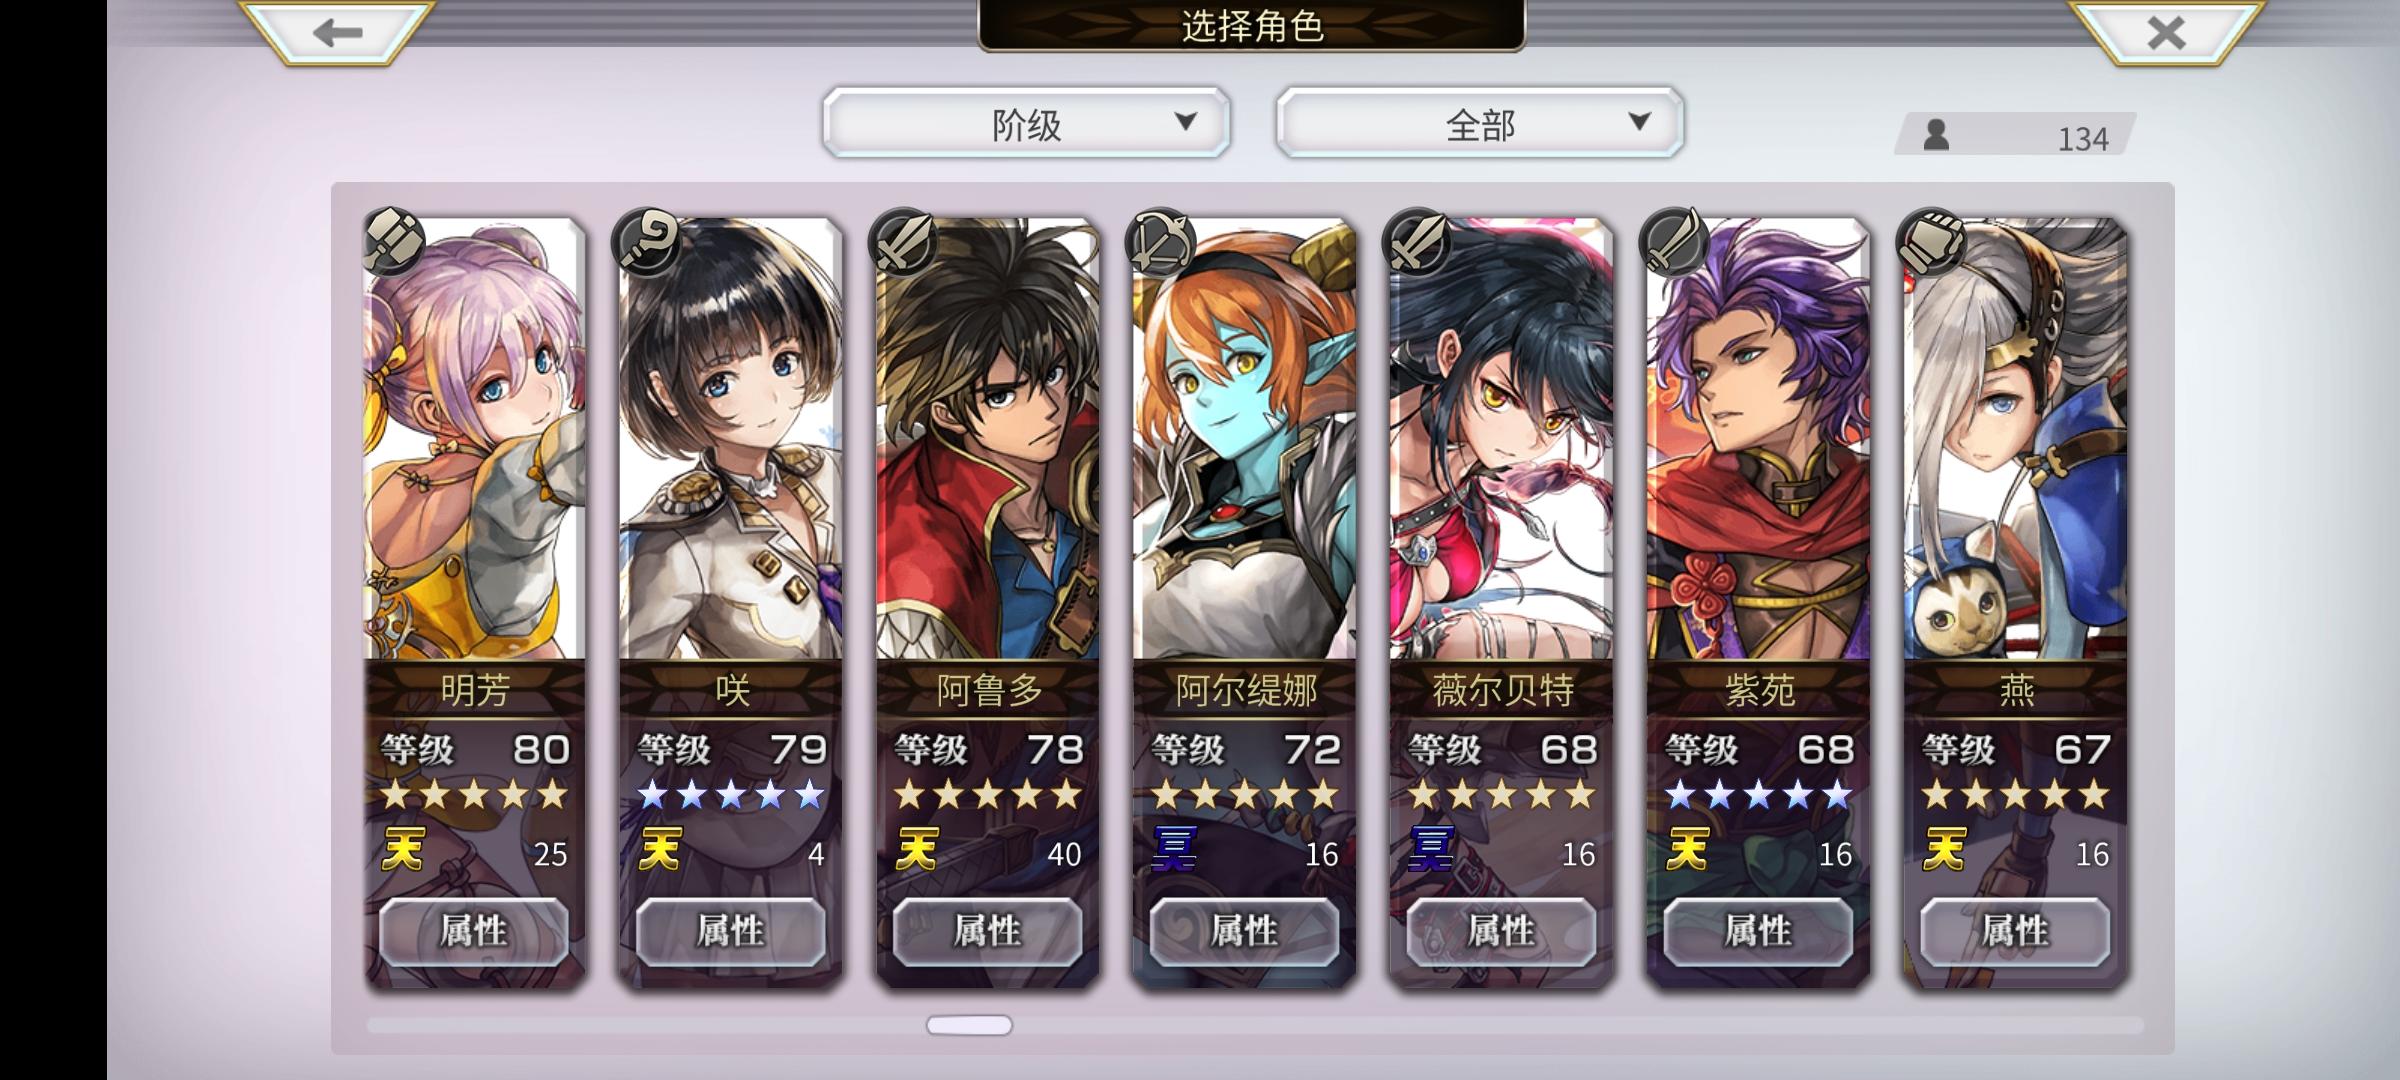
Task: Click the staff weapon icon on 咲's card
Action: tap(647, 242)
